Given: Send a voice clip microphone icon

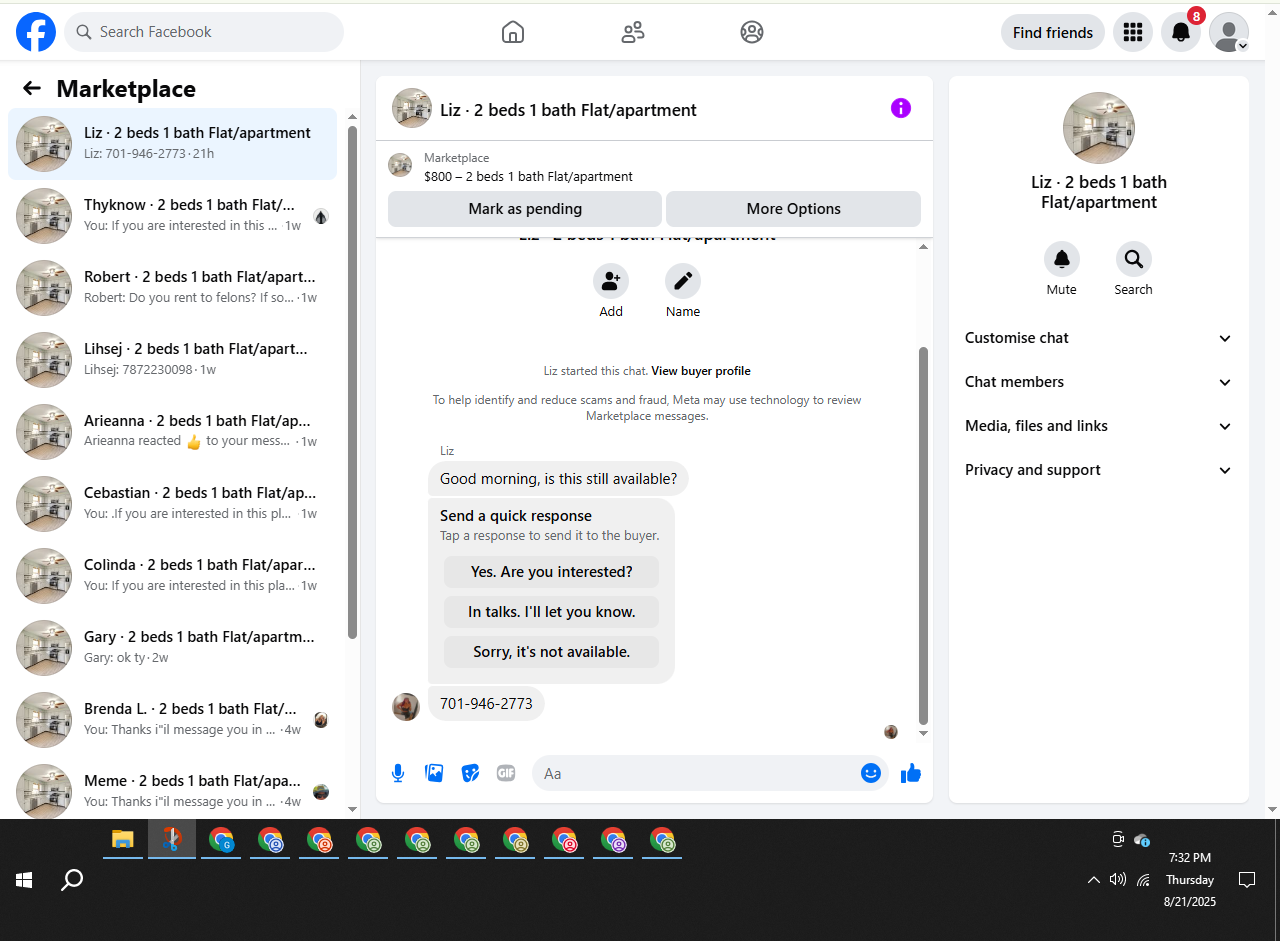Looking at the screenshot, I should click(x=398, y=773).
